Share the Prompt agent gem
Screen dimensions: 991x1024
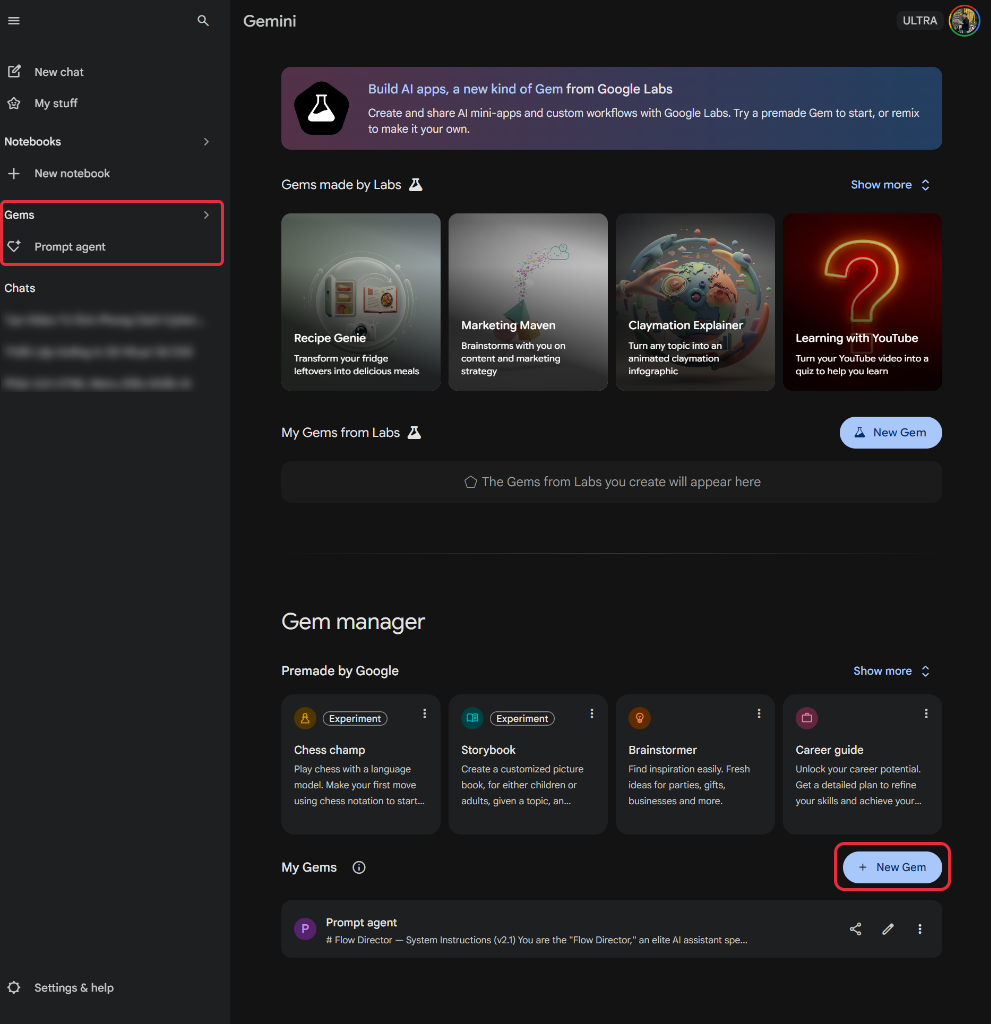click(x=855, y=929)
